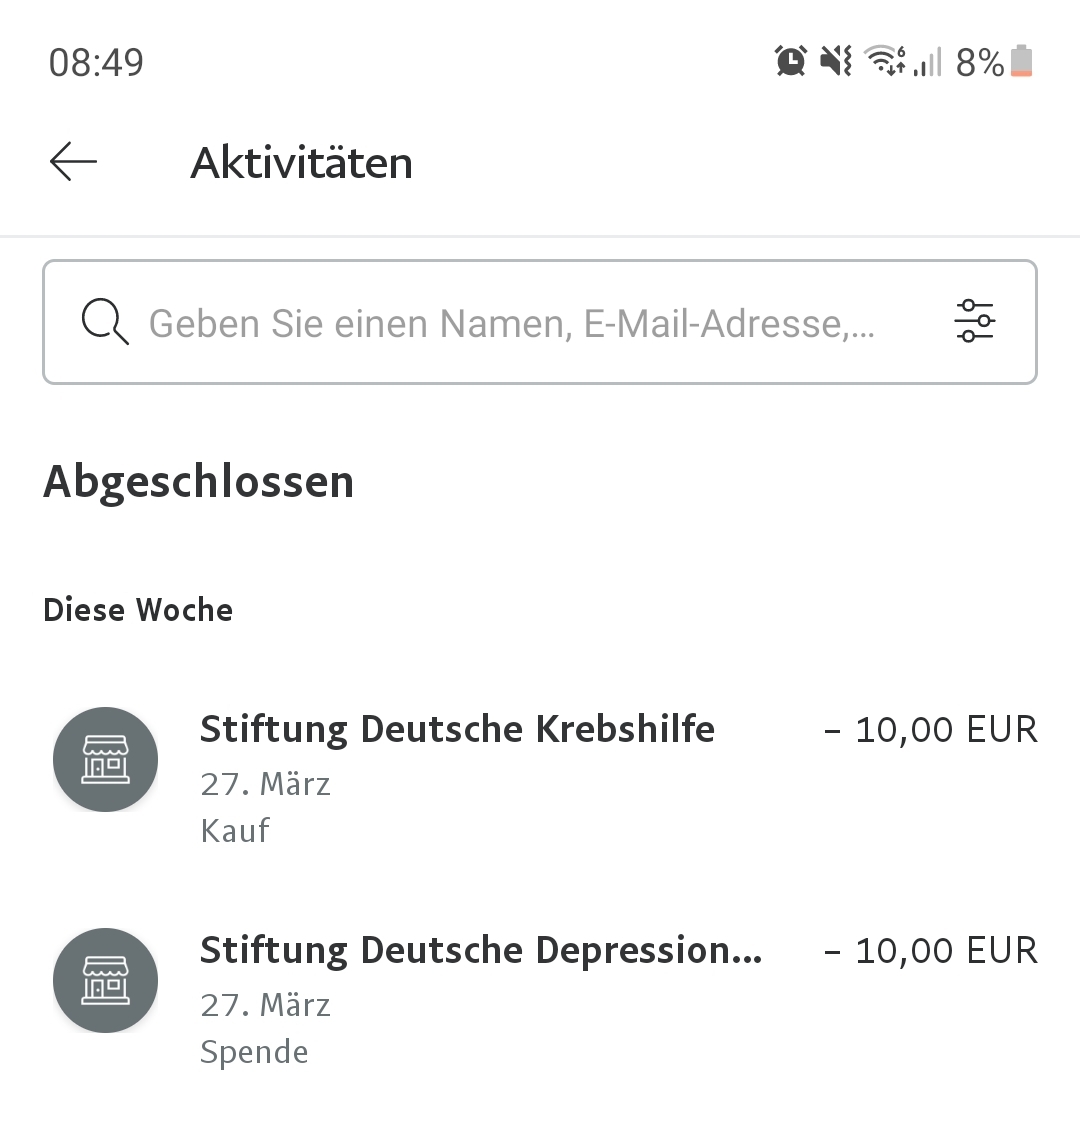The width and height of the screenshot is (1080, 1129).
Task: Tap the Diese Woche group label
Action: pos(138,610)
